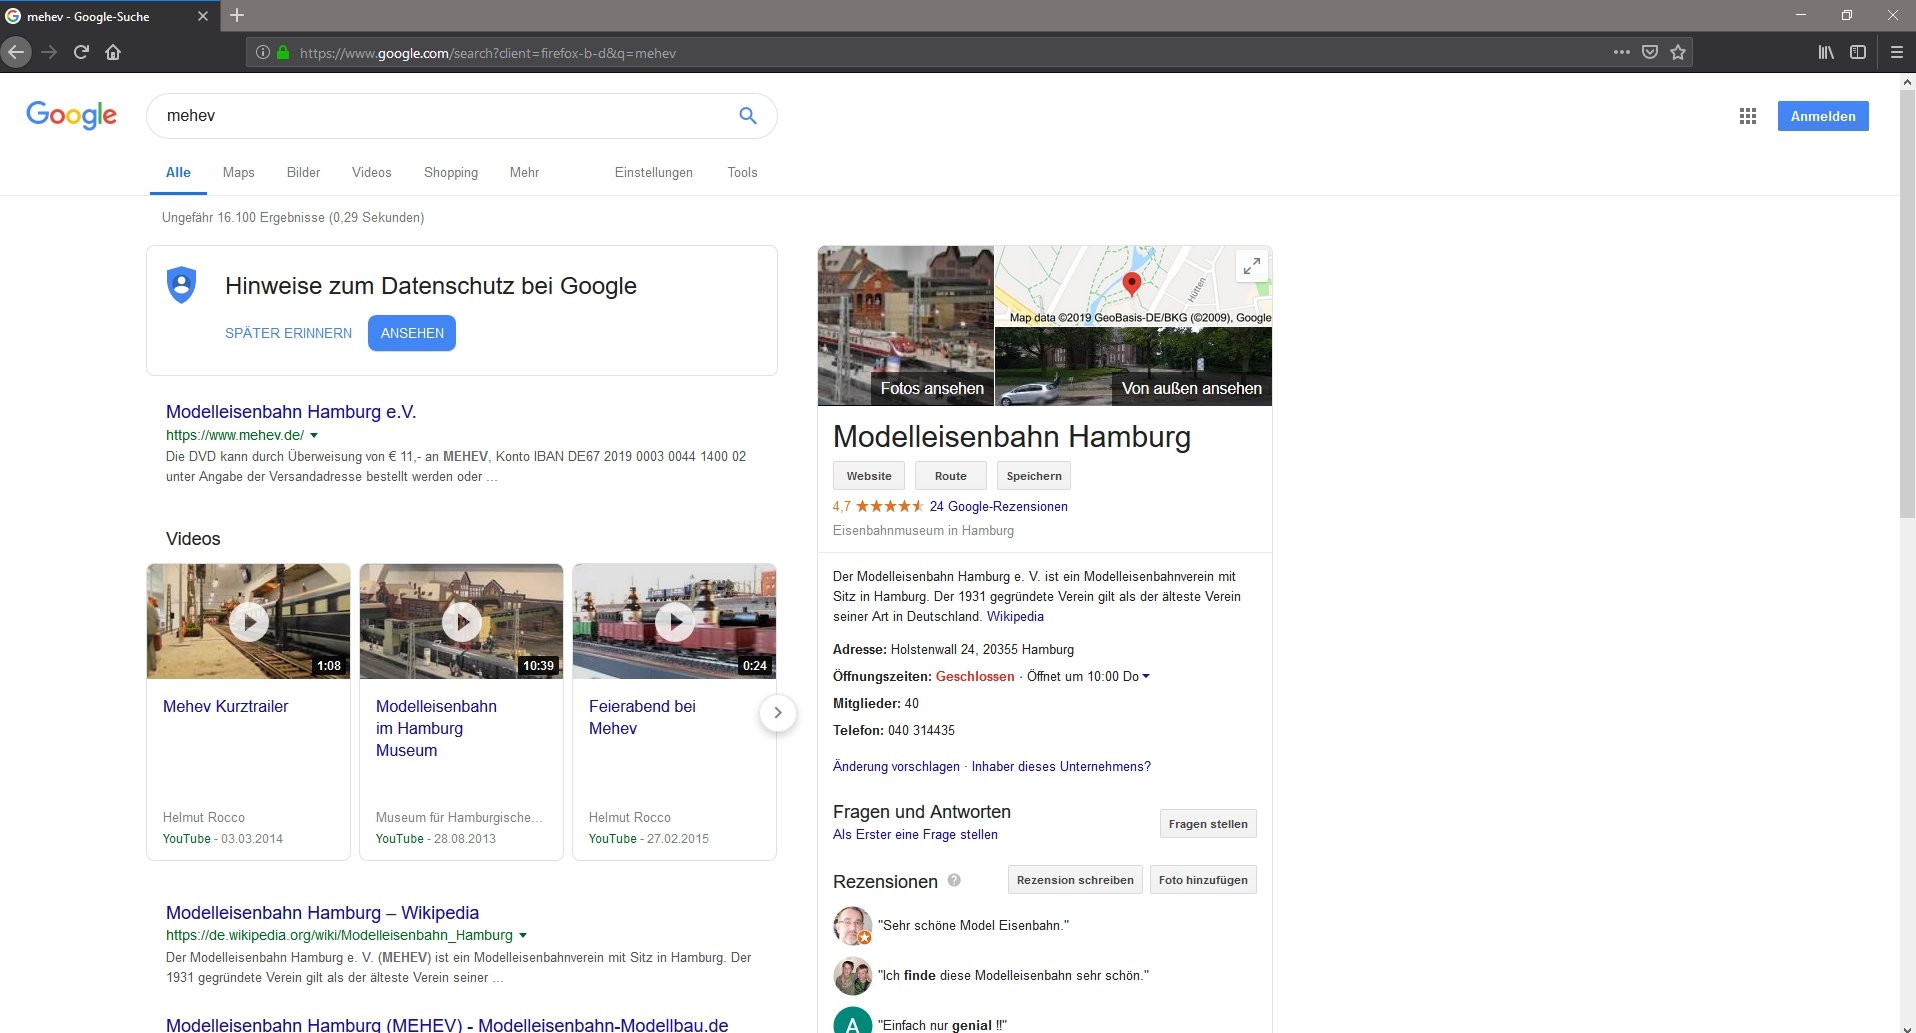Expand the opening hours dropdown arrow

tap(1146, 677)
